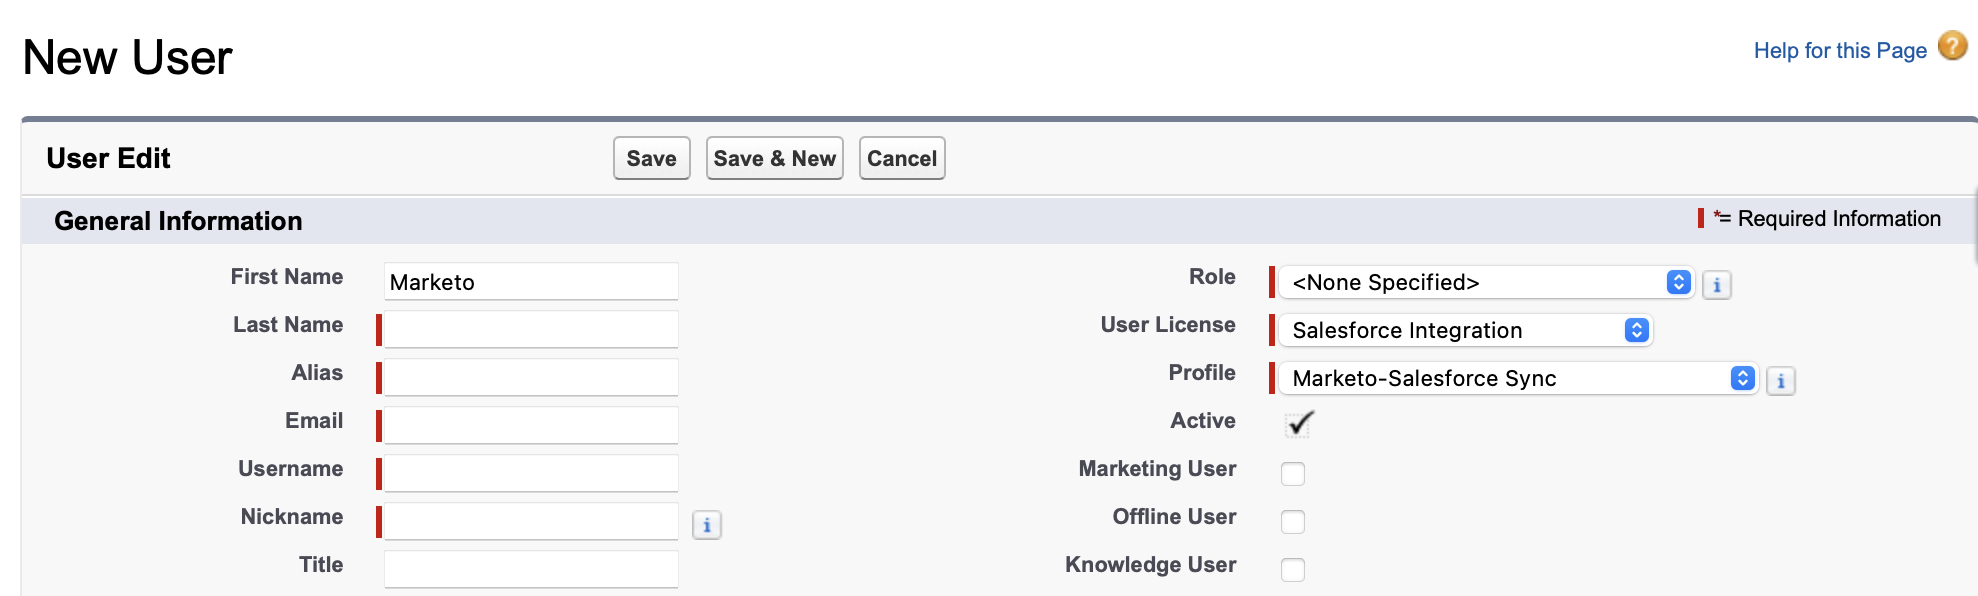The width and height of the screenshot is (1978, 596).
Task: Click the info icon beside the Role dropdown
Action: pyautogui.click(x=1718, y=284)
